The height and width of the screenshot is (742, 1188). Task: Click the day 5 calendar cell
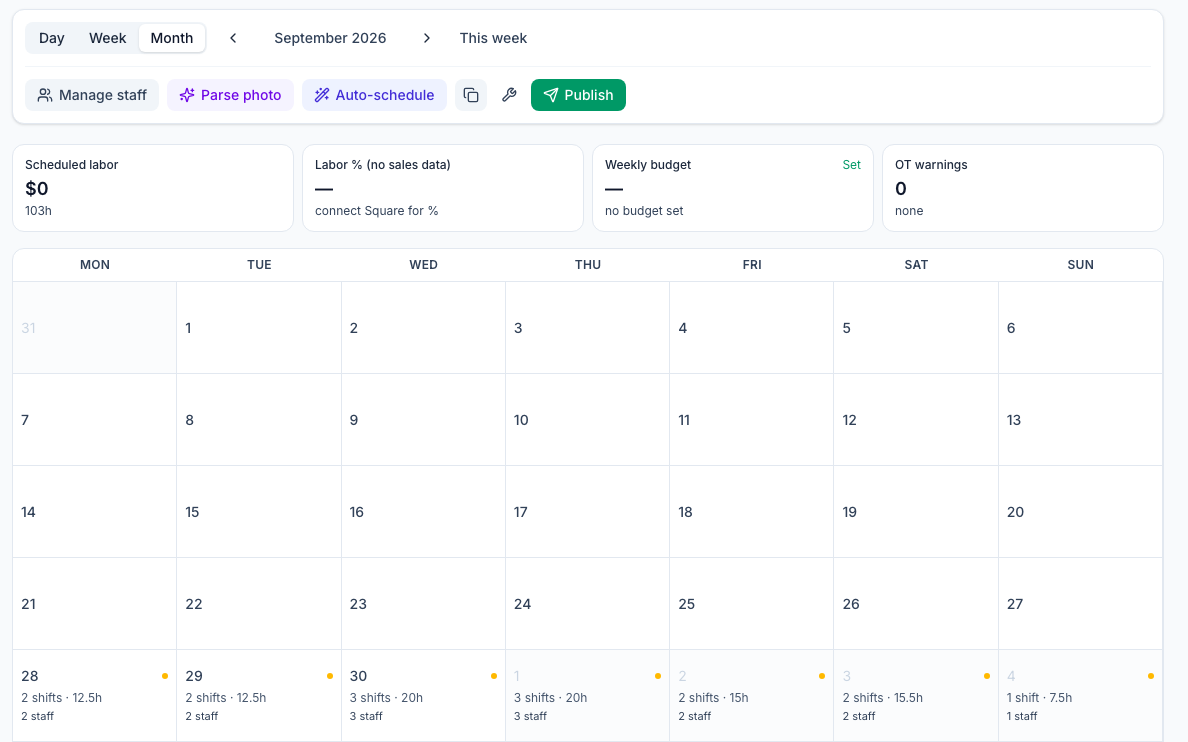tap(916, 328)
